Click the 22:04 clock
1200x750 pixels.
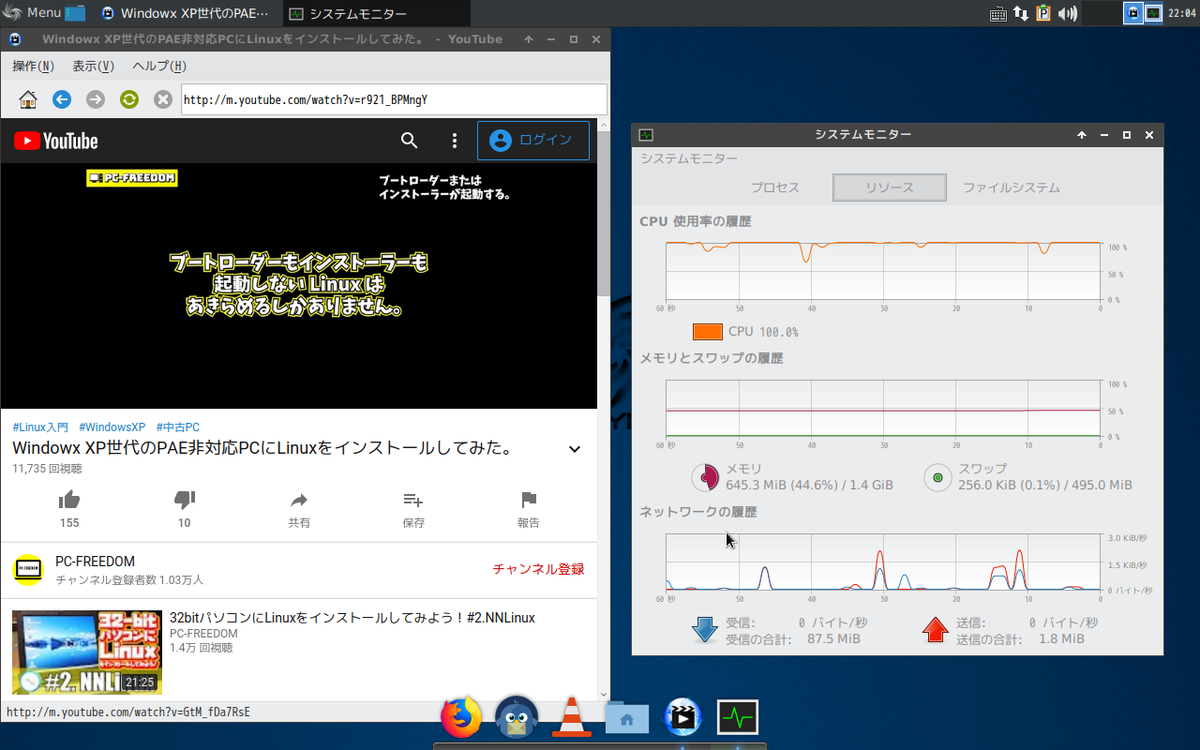(x=1183, y=14)
